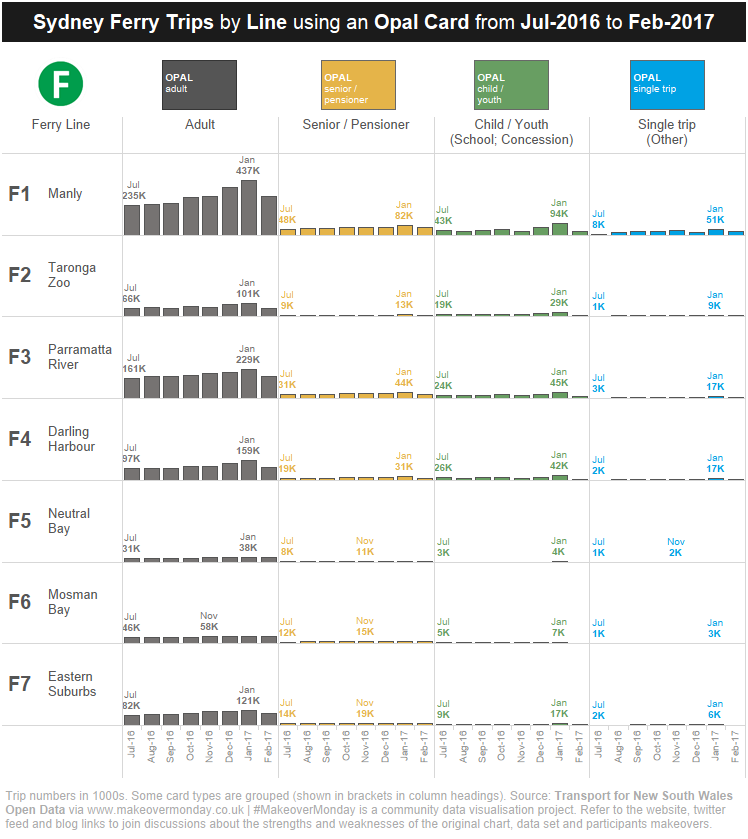Click the Adult column heading
The height and width of the screenshot is (839, 748).
coord(200,125)
